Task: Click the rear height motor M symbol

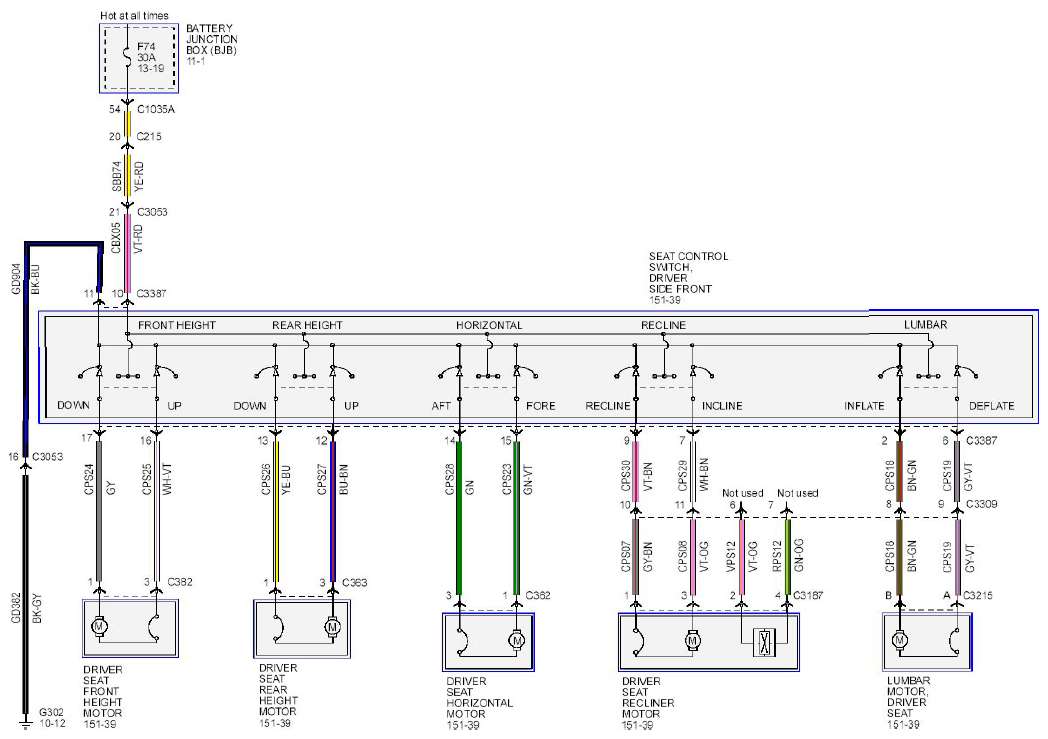Action: tap(333, 627)
